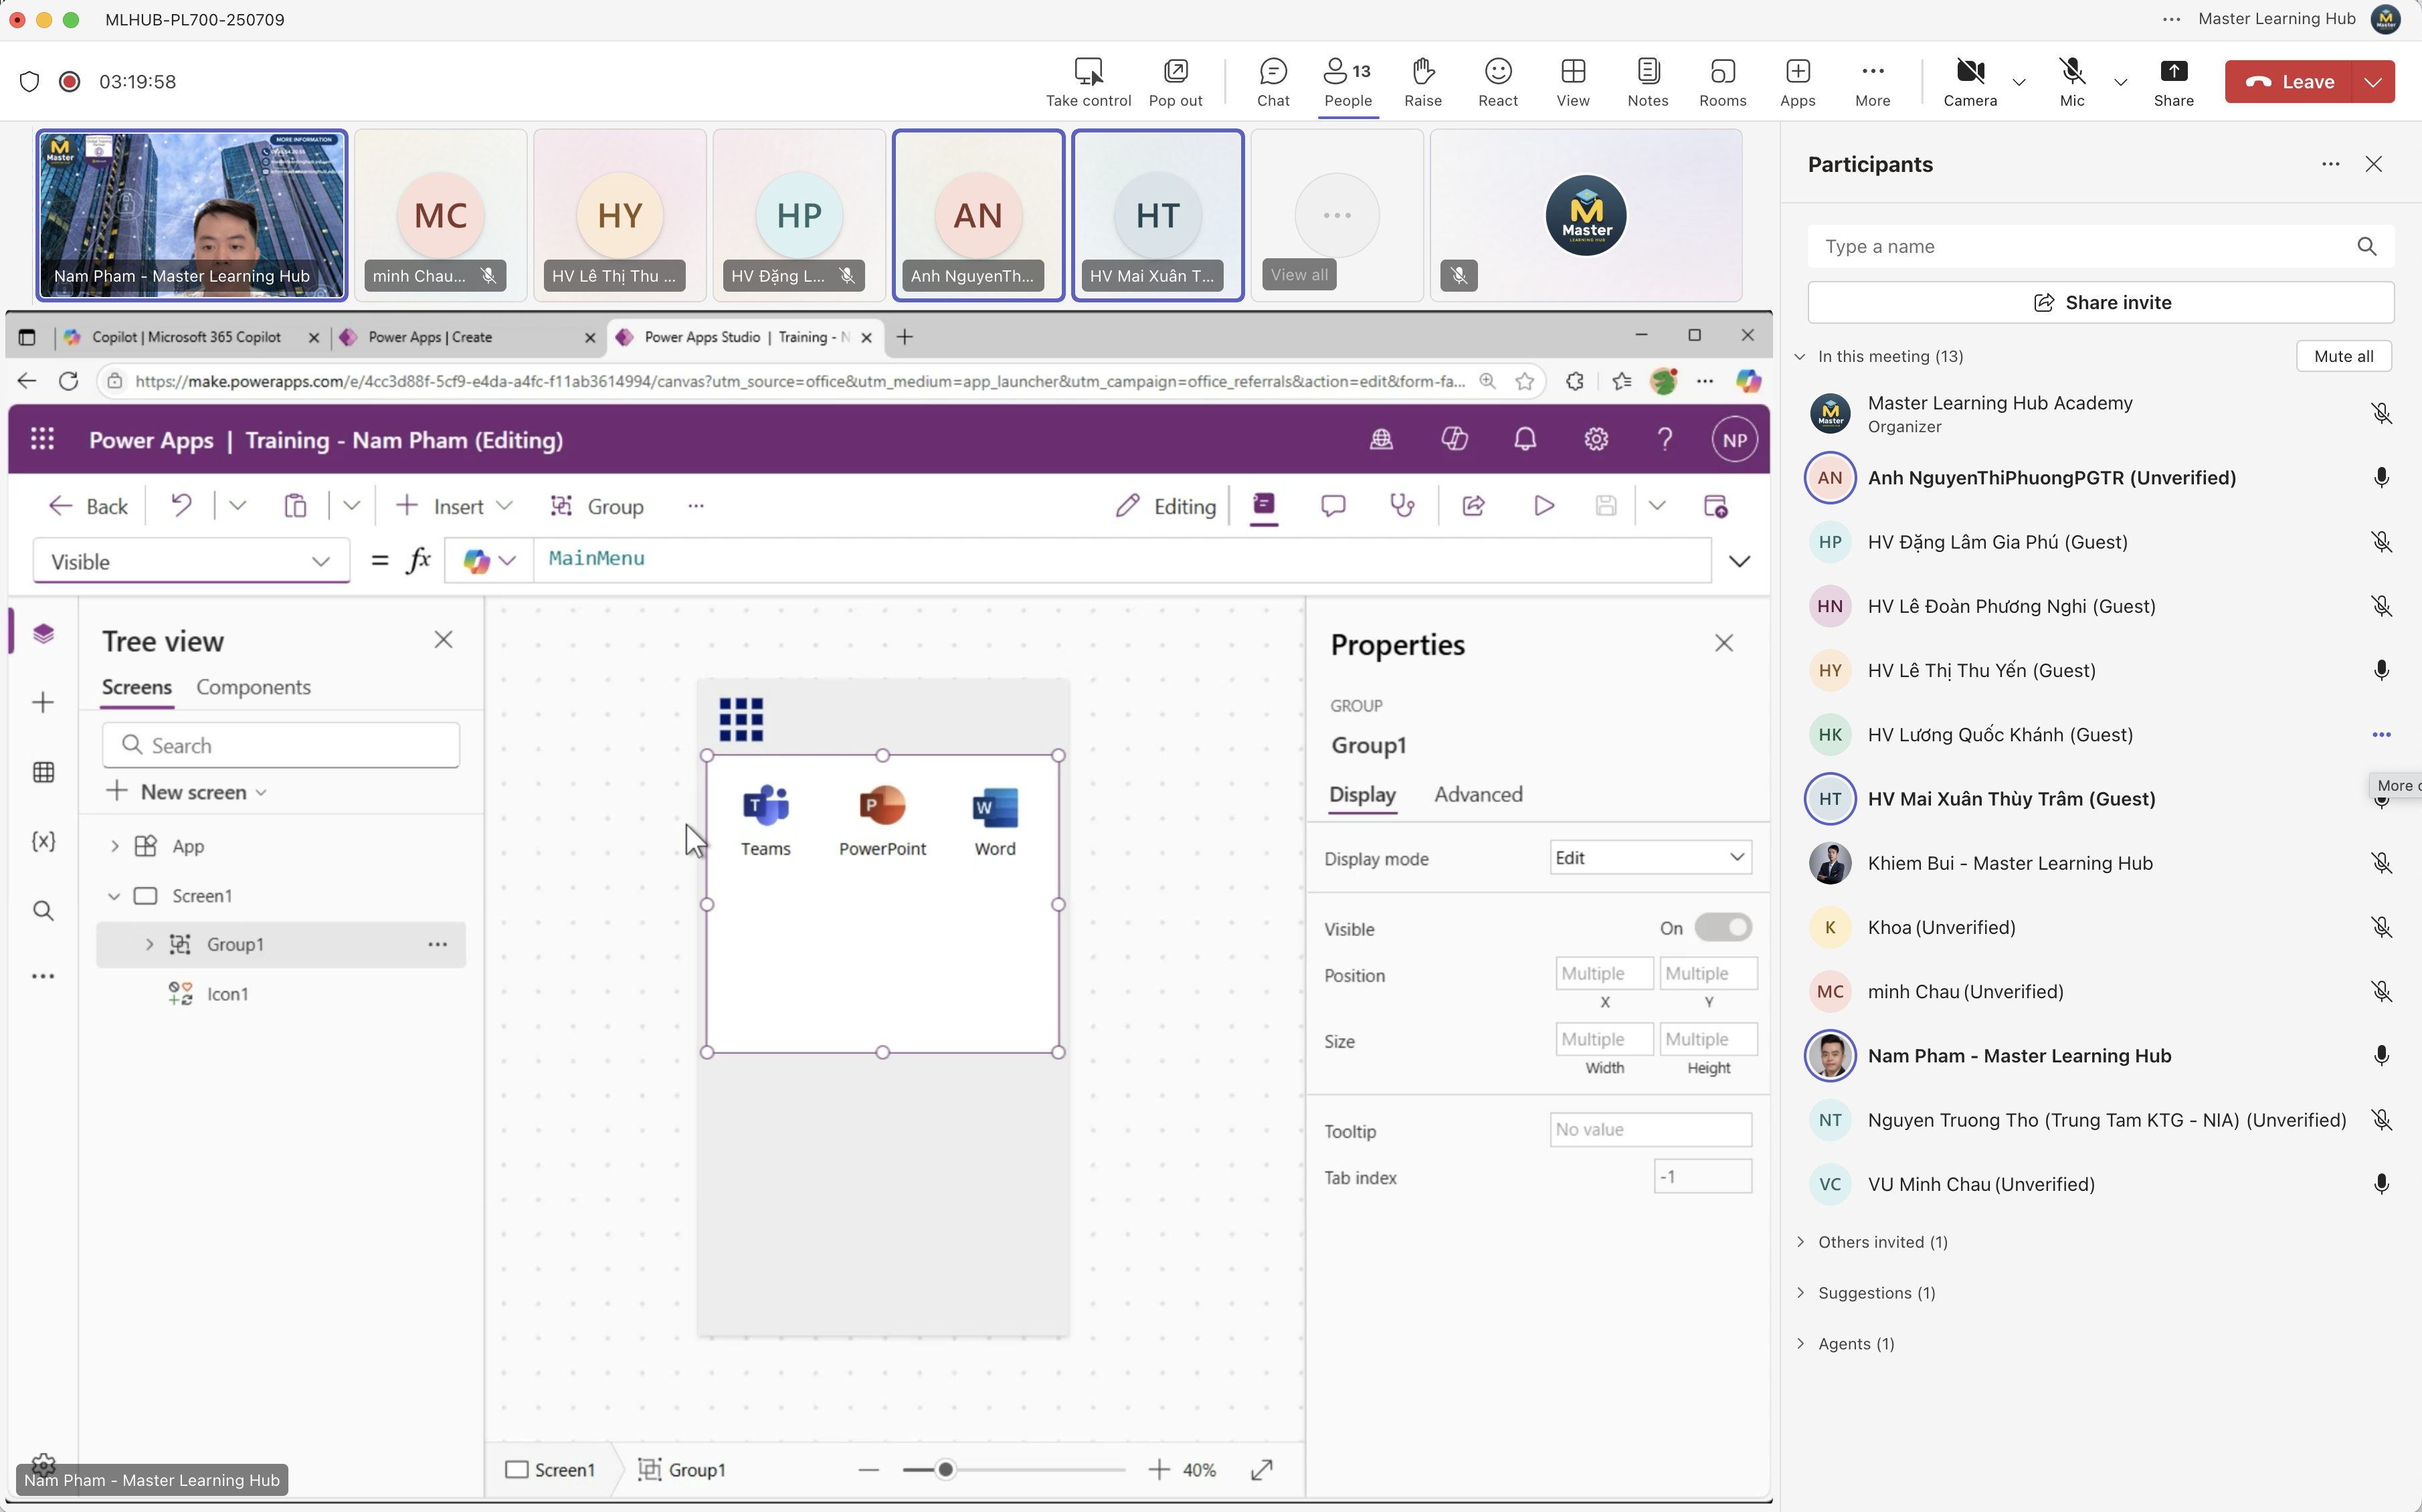Click the Copilot icon in the Power Apps header

pos(1454,439)
